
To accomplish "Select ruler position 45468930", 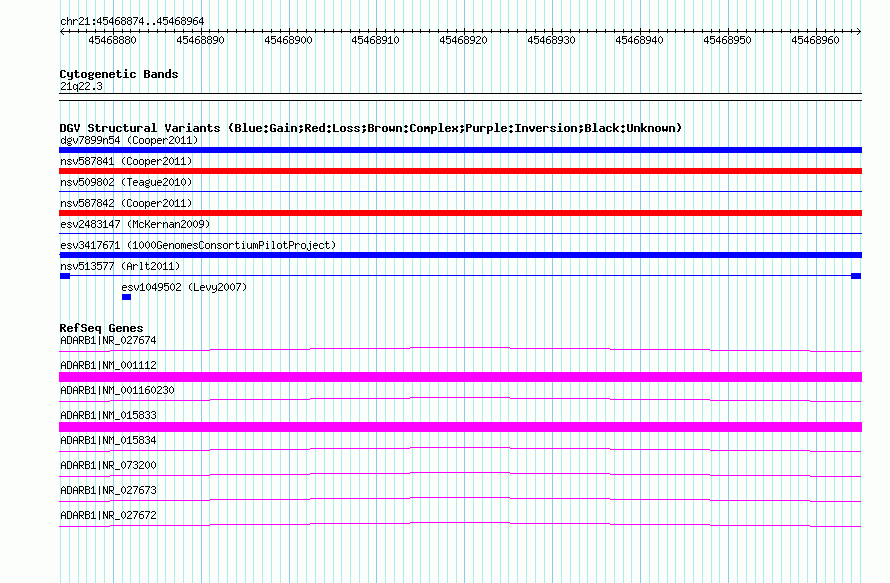I will click(551, 40).
